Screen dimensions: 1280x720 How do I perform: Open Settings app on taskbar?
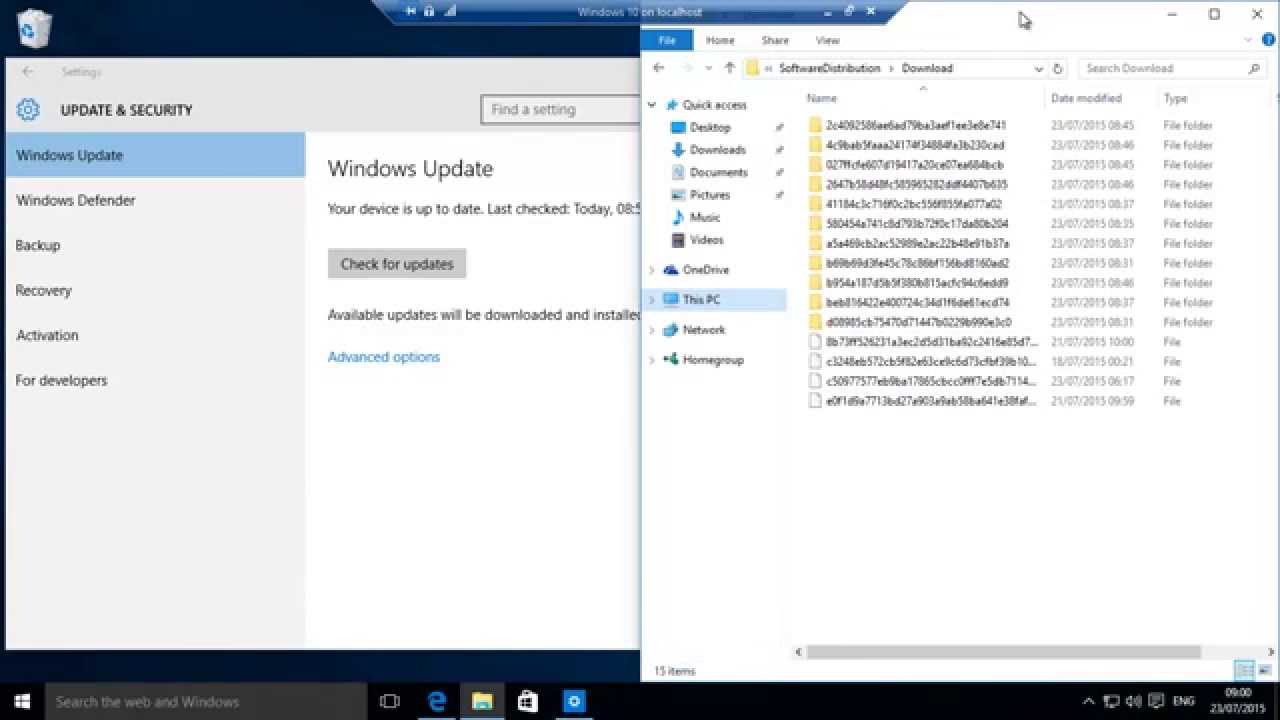click(574, 701)
